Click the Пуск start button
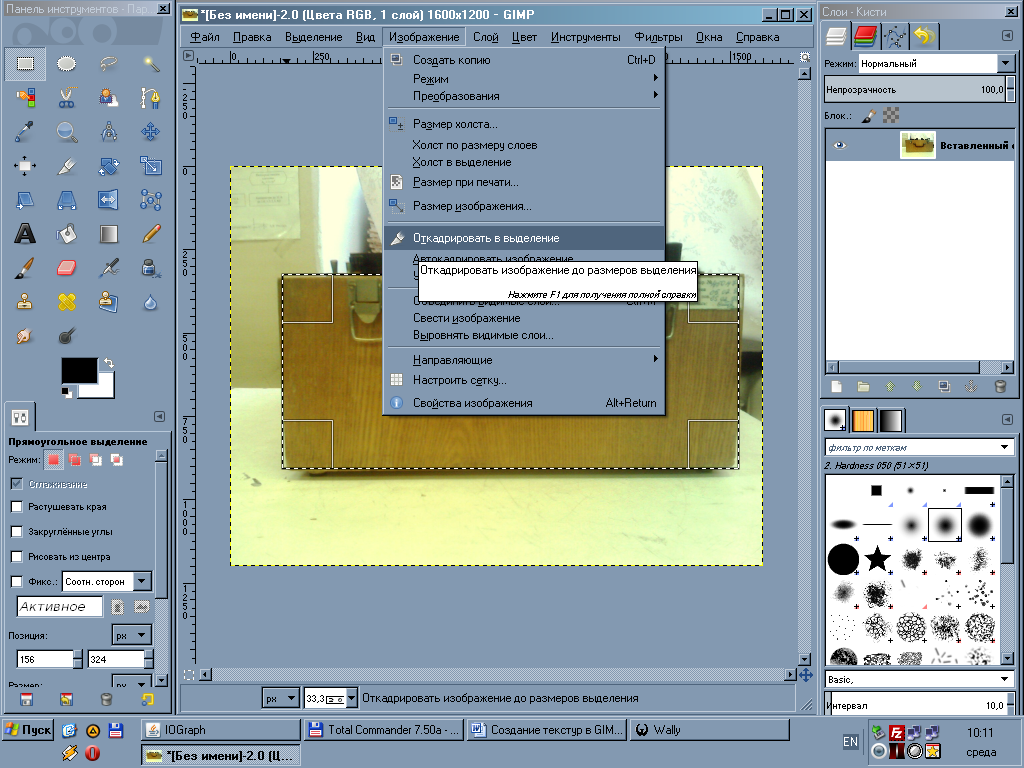Image resolution: width=1024 pixels, height=768 pixels. tap(28, 730)
